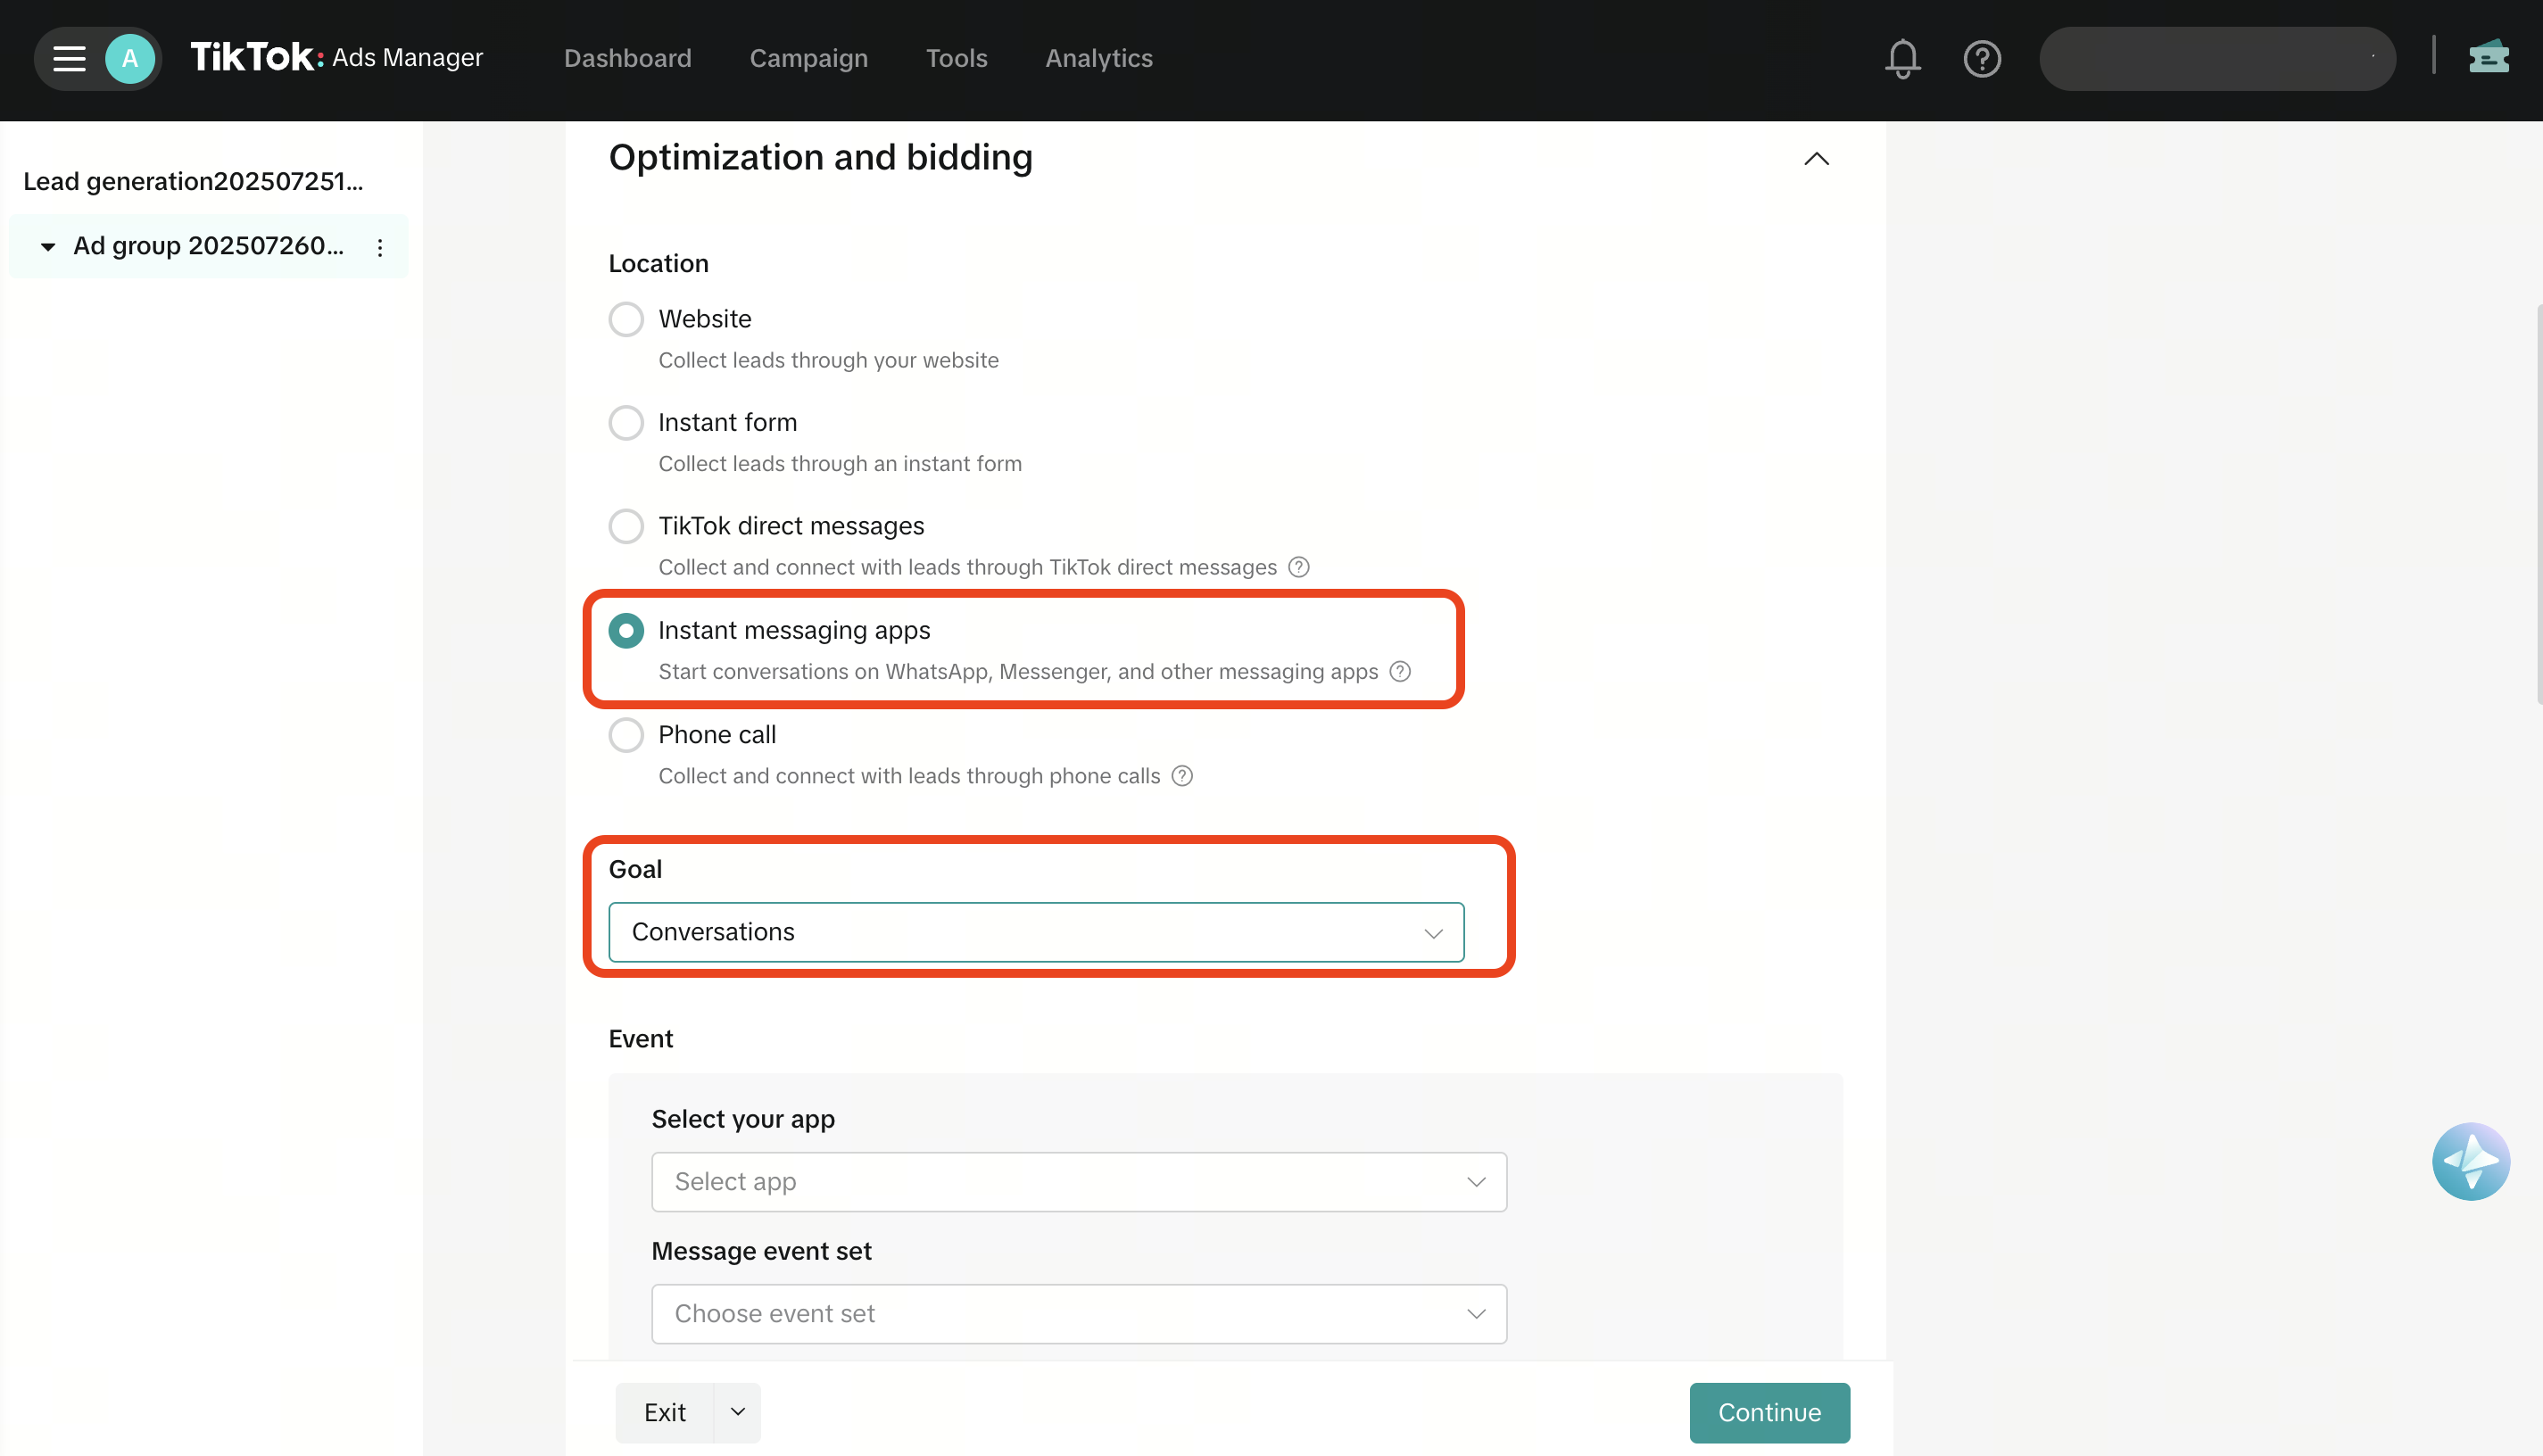Select the Website location option
This screenshot has width=2543, height=1456.
click(x=626, y=318)
